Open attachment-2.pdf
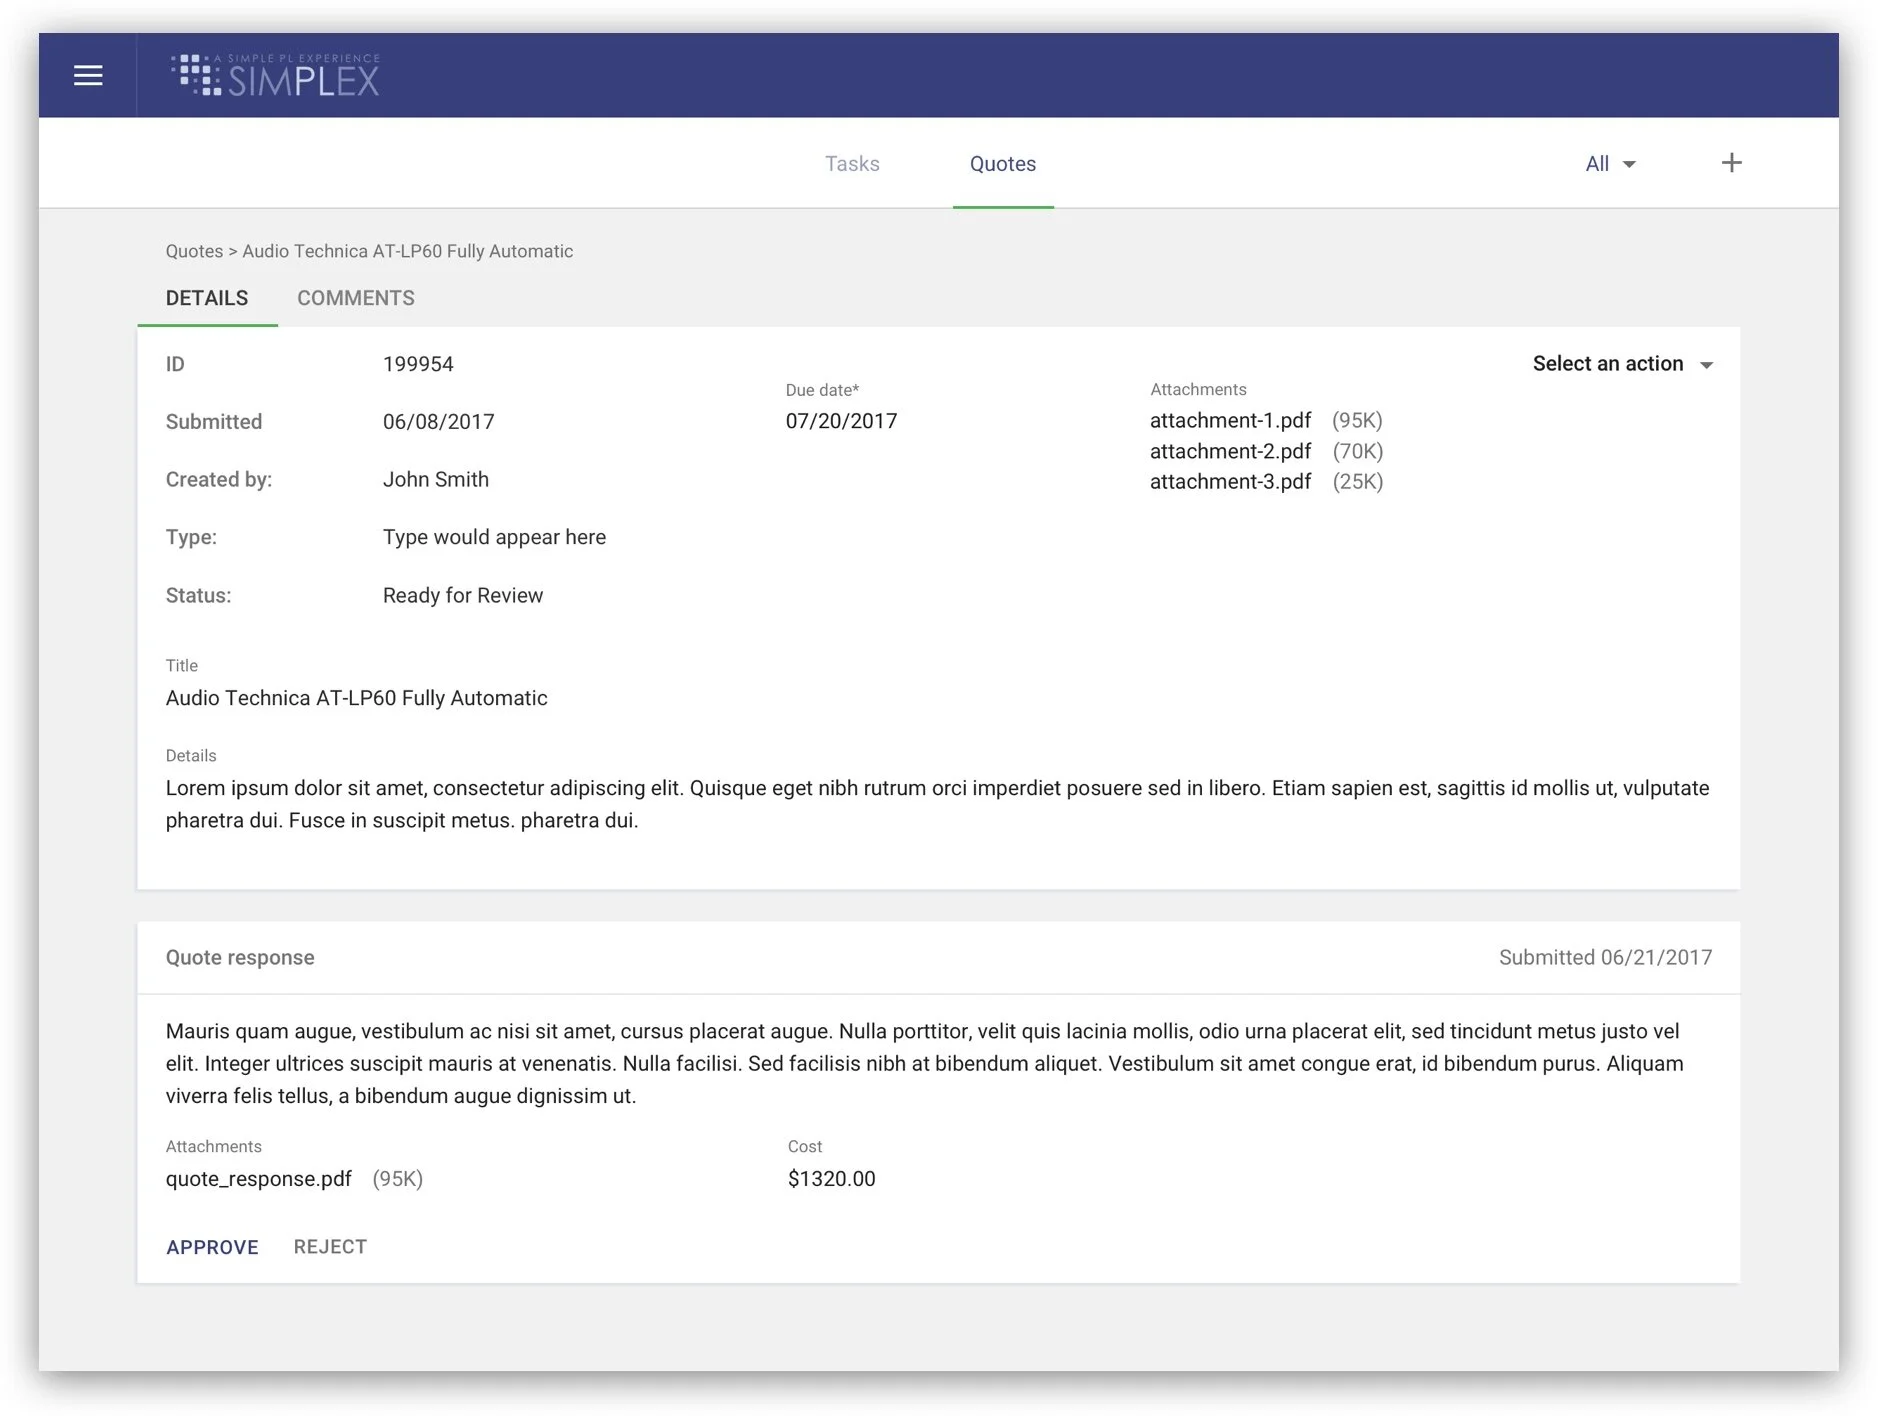Viewport: 1878px width, 1416px height. pyautogui.click(x=1230, y=451)
